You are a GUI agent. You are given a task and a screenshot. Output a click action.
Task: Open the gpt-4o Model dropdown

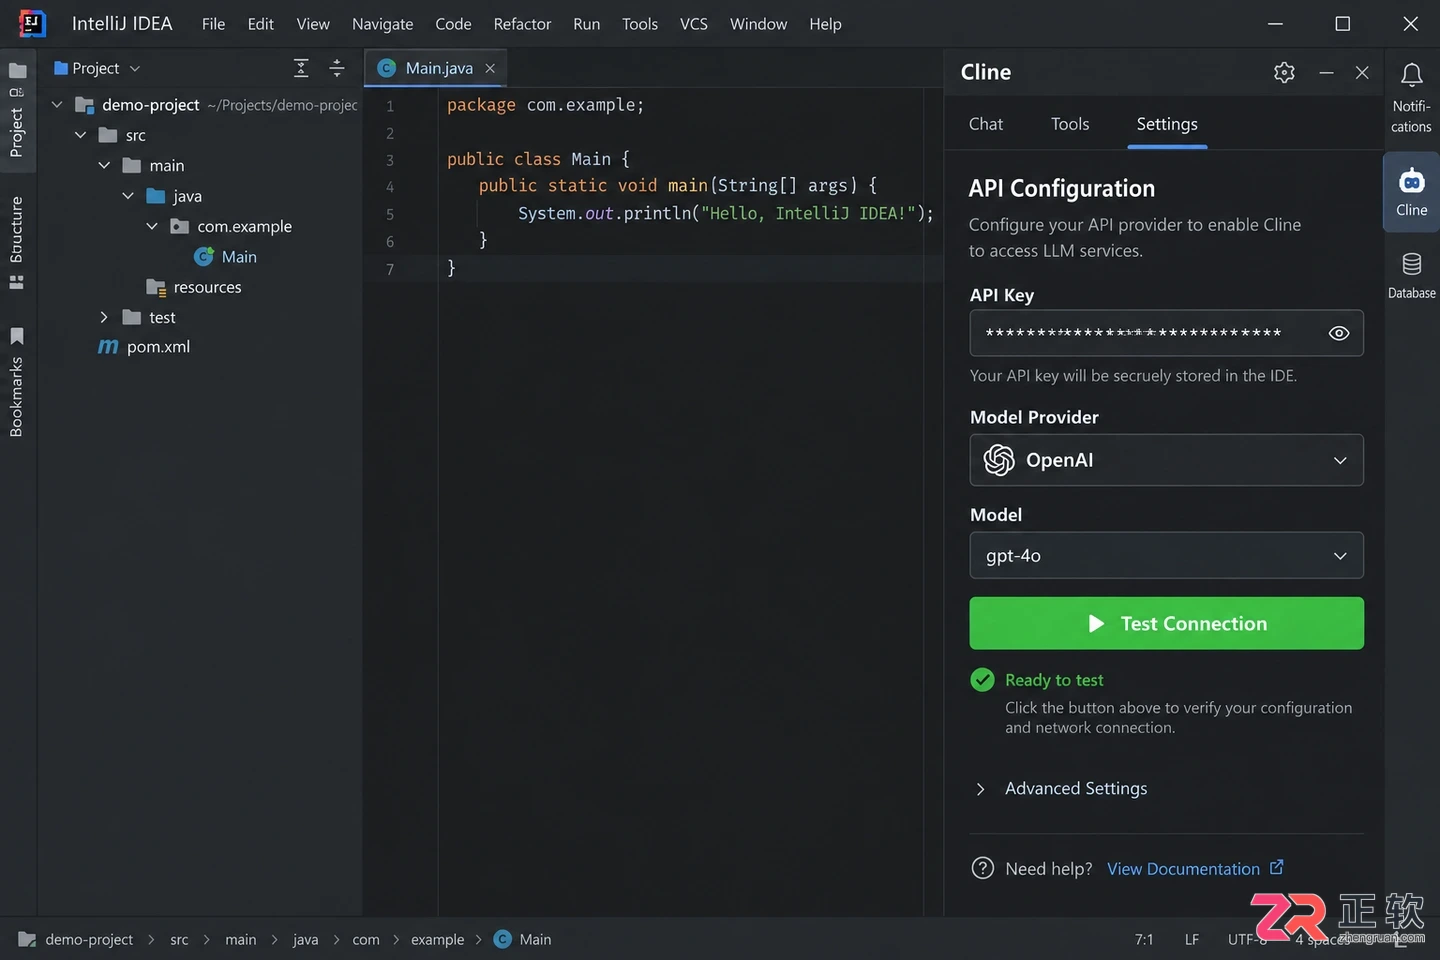(1166, 556)
